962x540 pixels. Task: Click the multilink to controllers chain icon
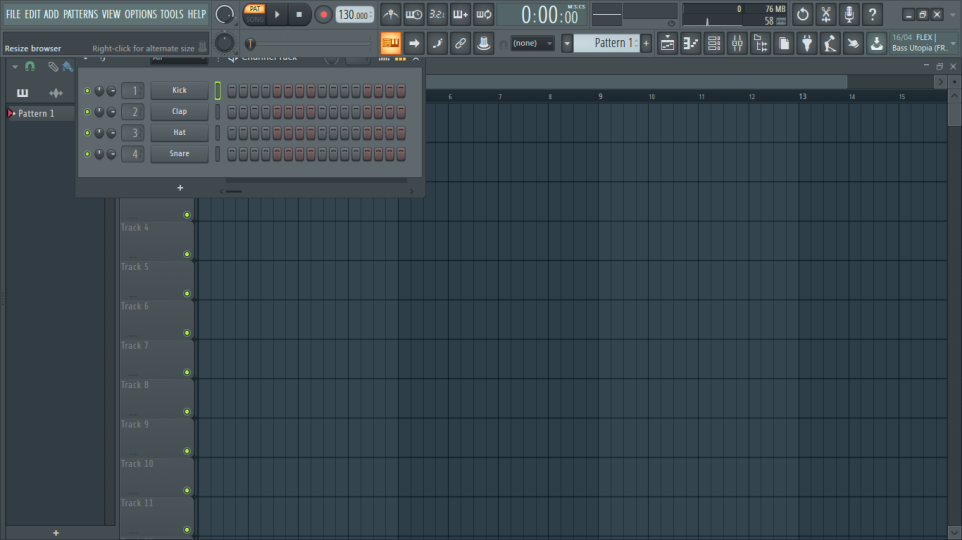click(x=460, y=43)
